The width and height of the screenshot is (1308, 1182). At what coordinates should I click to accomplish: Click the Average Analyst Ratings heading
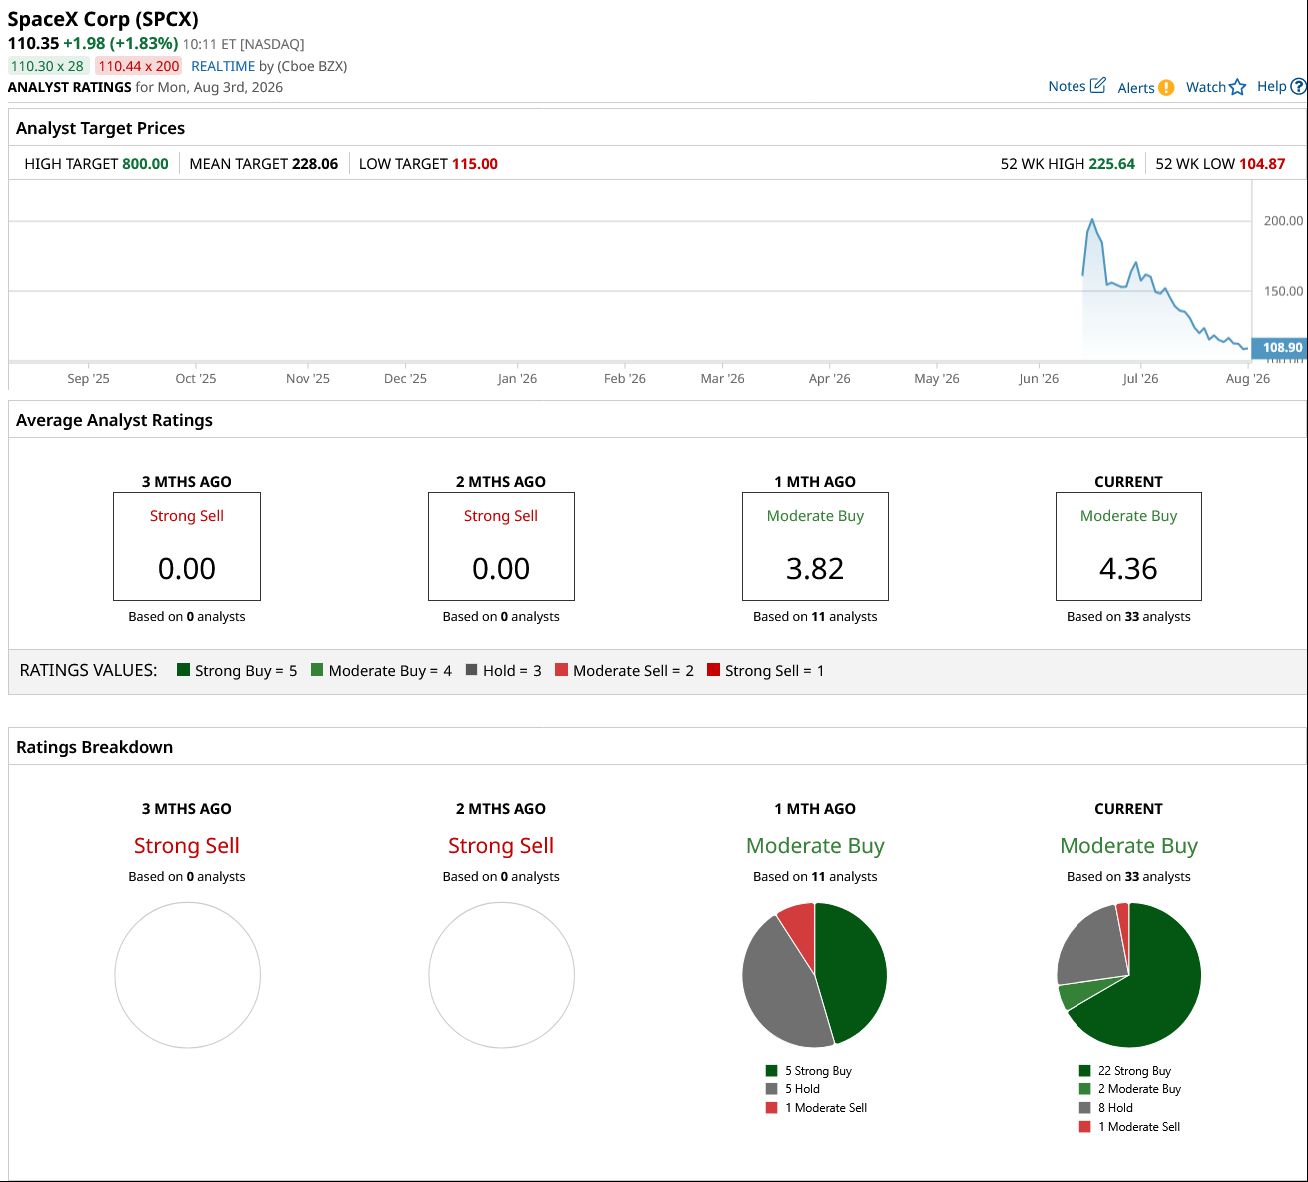[x=114, y=420]
